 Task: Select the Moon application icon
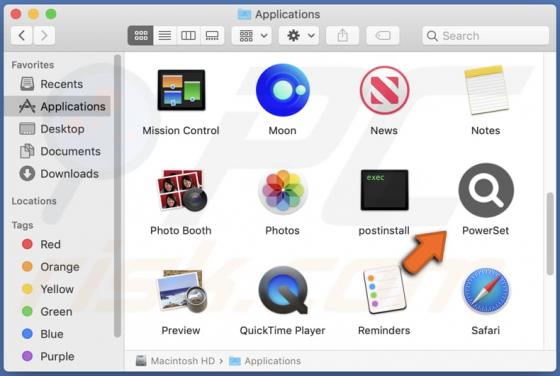(282, 90)
